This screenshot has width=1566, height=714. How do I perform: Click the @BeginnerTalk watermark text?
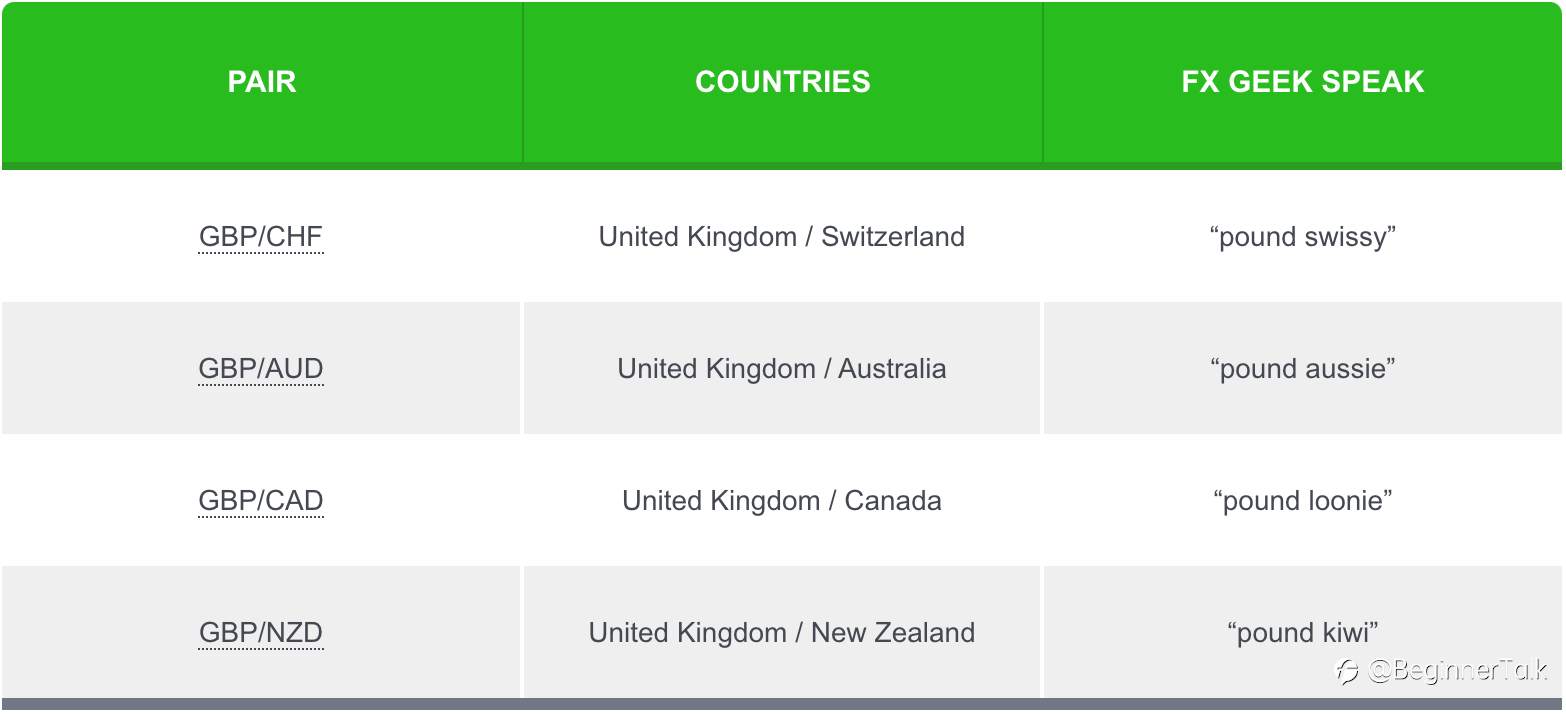(1458, 671)
